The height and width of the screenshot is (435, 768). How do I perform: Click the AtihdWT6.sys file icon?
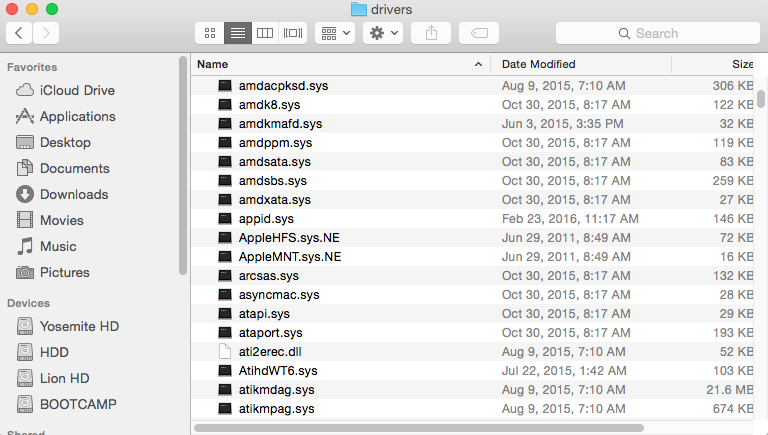click(225, 371)
